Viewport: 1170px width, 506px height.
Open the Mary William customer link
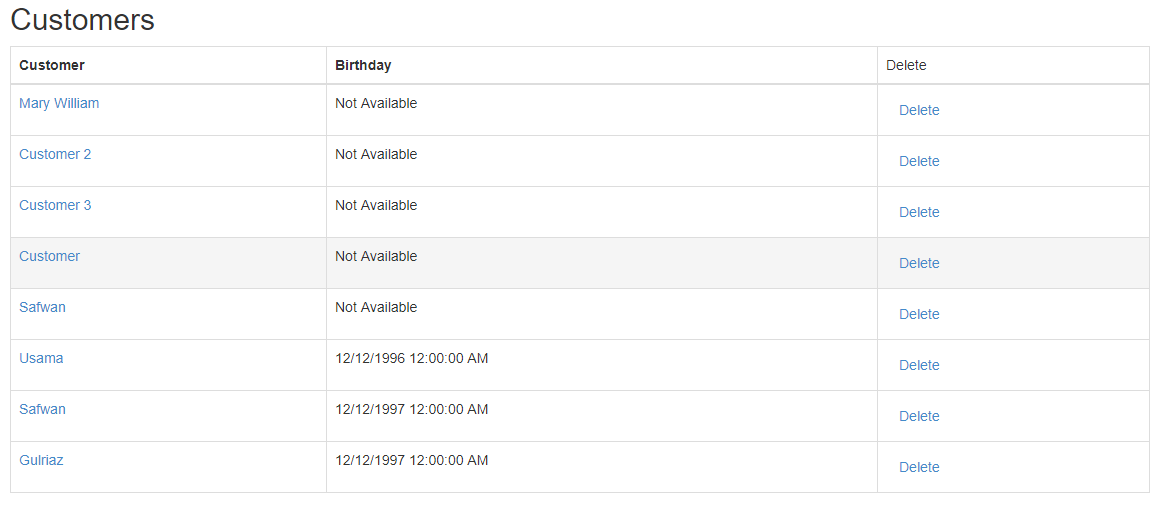coord(59,103)
